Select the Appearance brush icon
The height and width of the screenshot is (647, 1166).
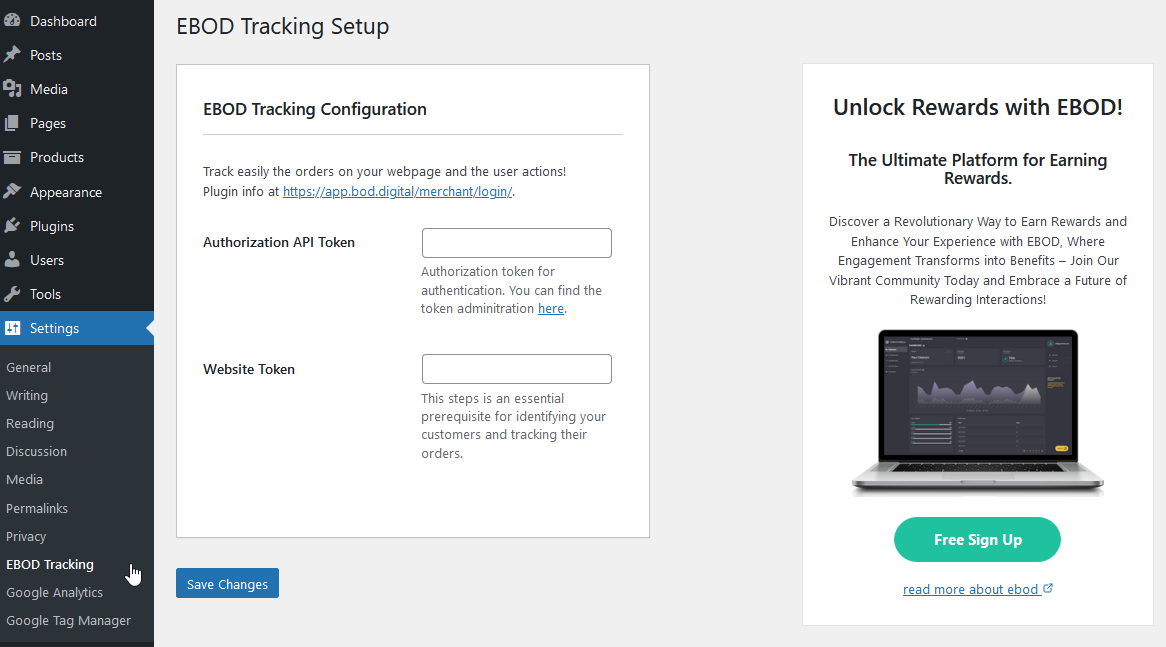(17, 191)
